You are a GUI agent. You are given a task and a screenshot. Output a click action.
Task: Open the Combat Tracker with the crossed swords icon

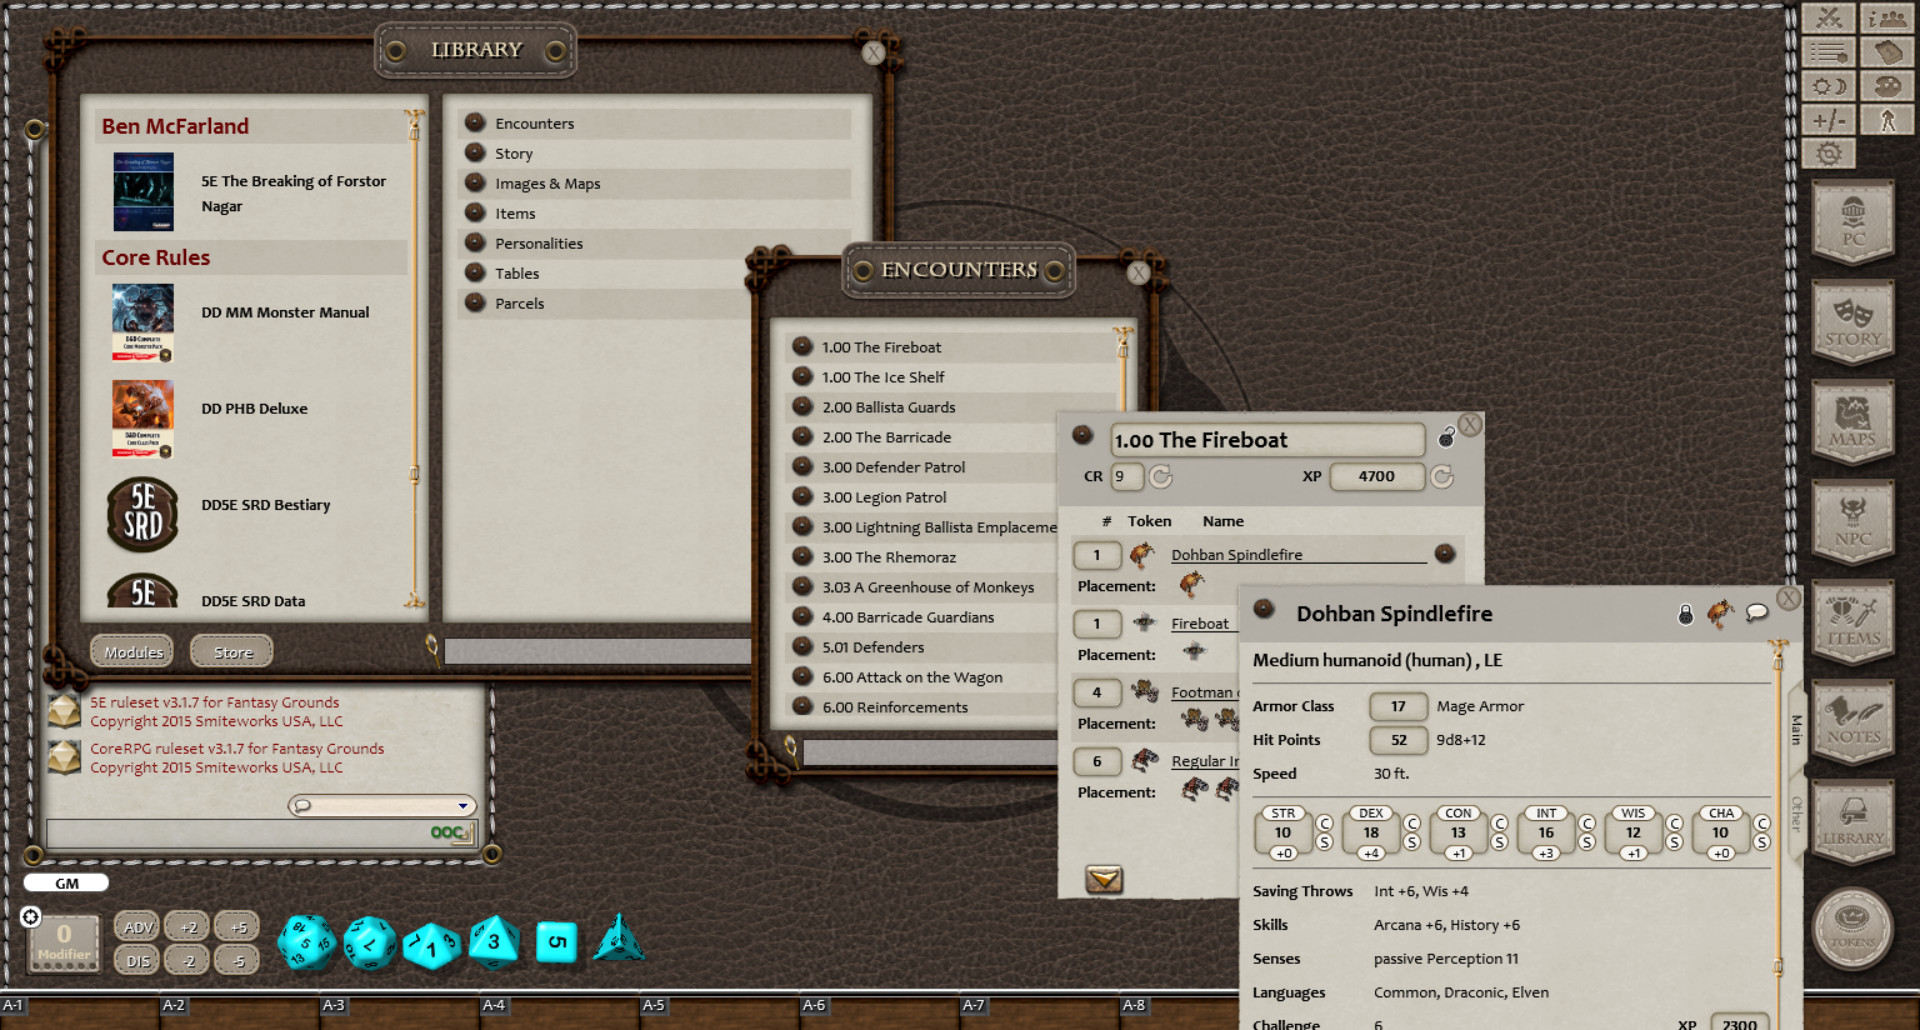point(1829,17)
